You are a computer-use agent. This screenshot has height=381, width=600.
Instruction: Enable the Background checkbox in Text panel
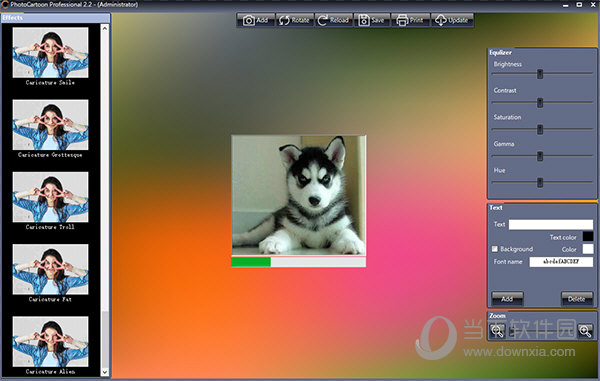(495, 249)
